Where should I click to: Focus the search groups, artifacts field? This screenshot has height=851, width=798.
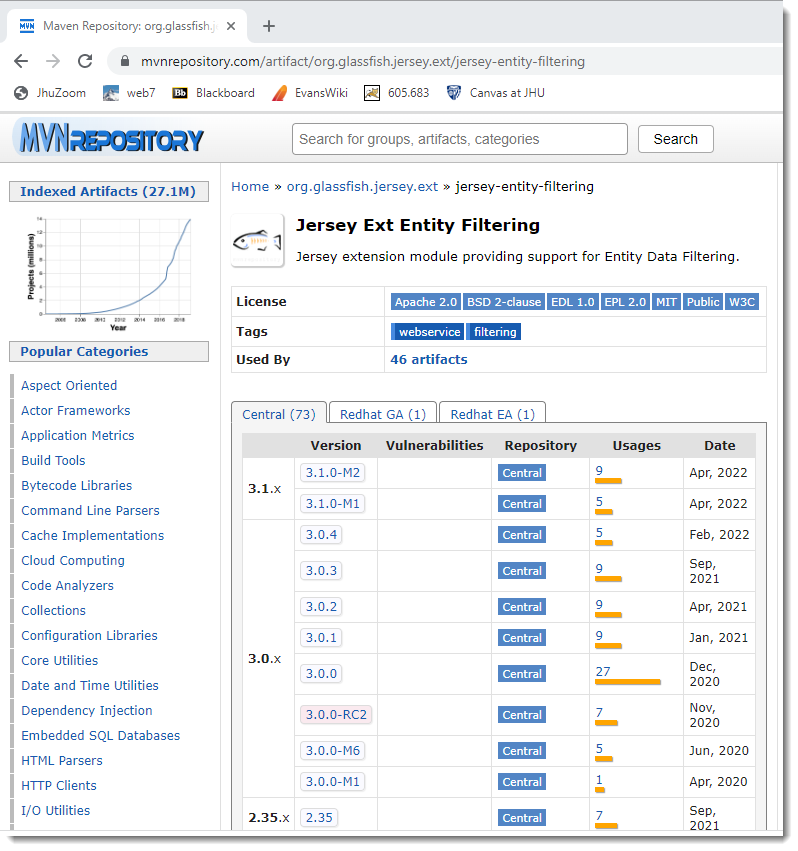(459, 139)
